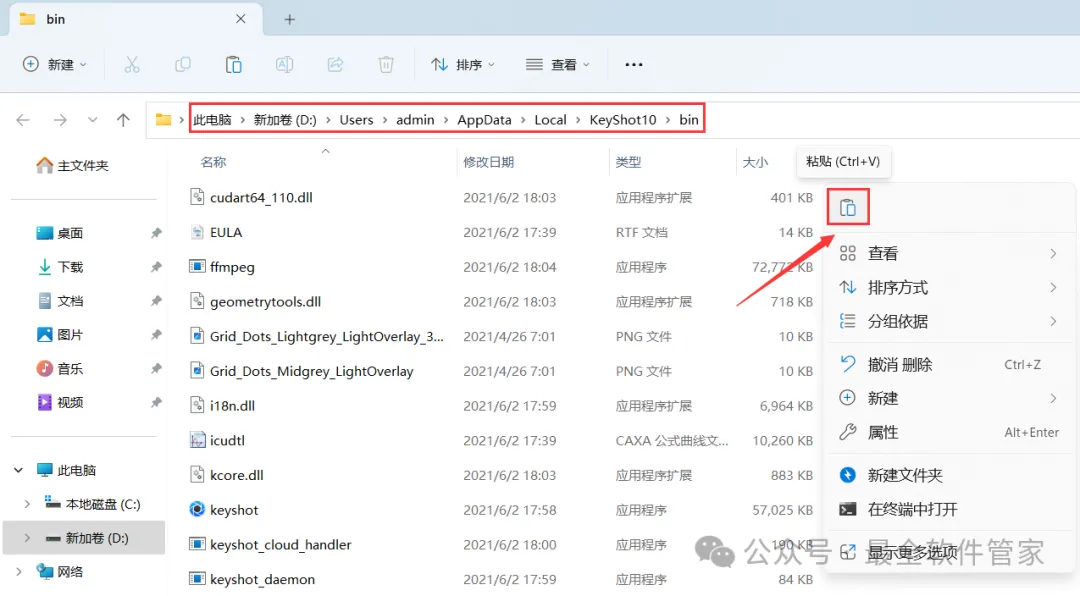
Task: Unpin 桌面 using its pin icon
Action: (x=156, y=234)
